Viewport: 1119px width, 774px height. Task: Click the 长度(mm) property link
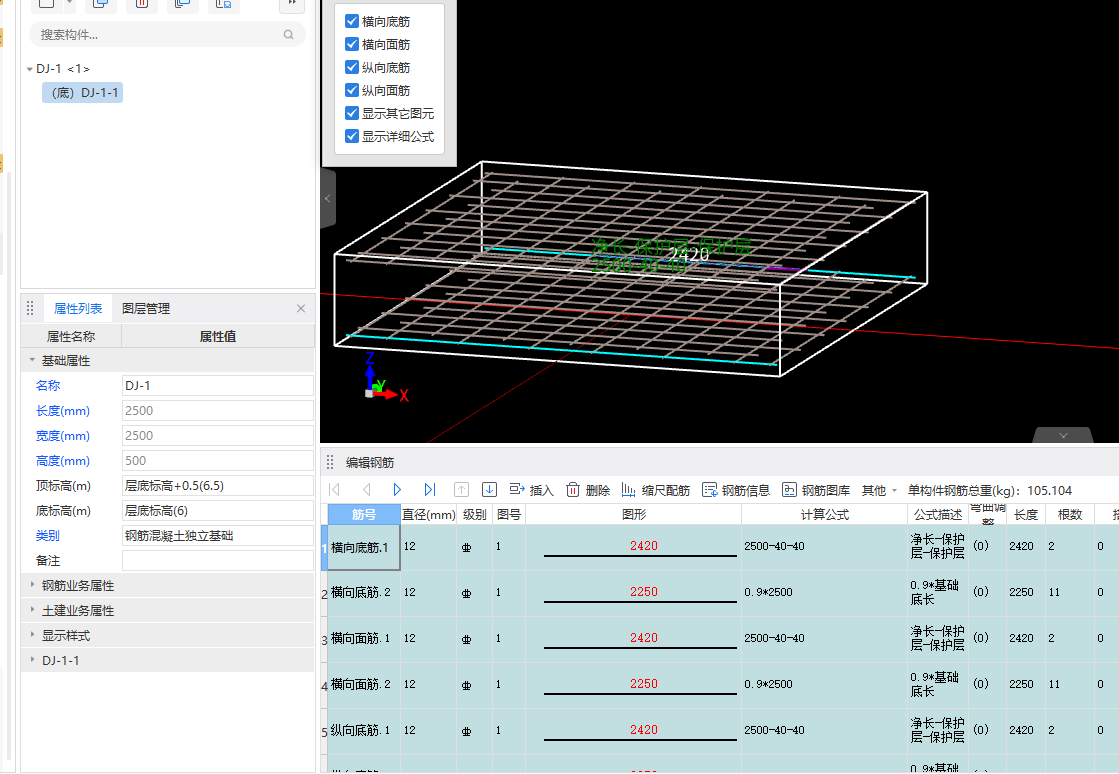pos(63,411)
